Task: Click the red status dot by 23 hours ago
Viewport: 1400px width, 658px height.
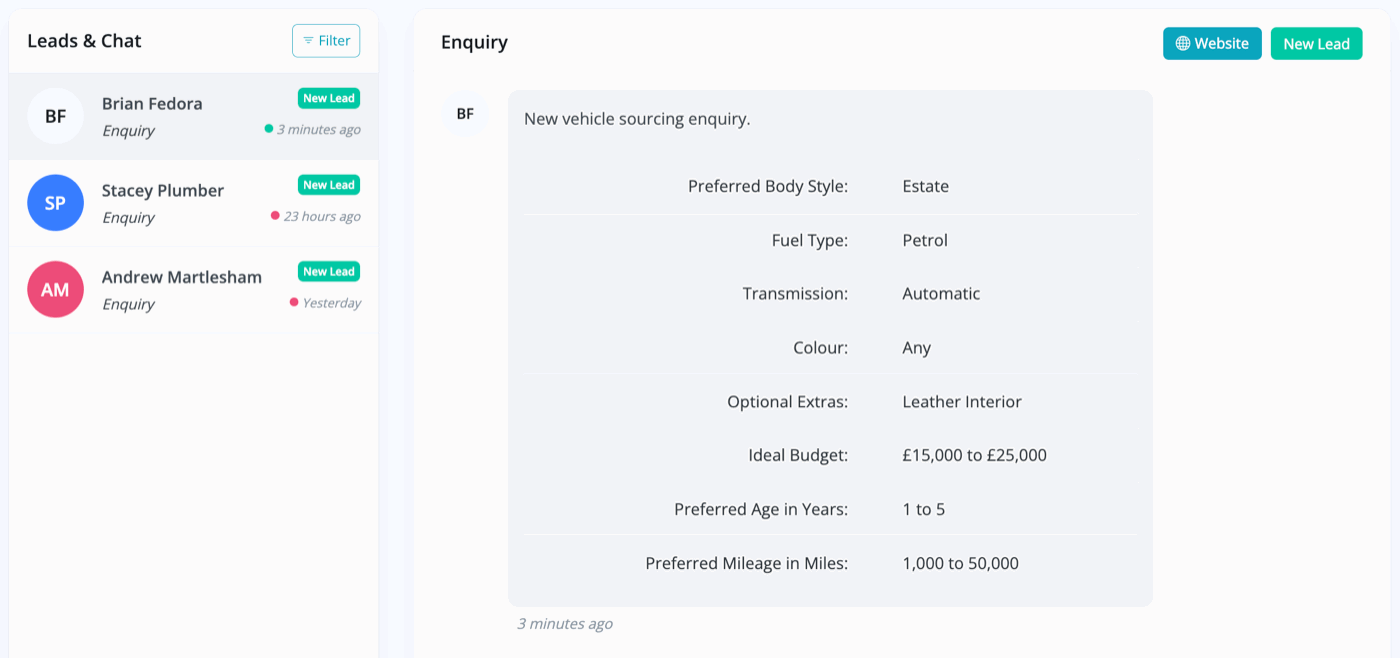Action: point(275,216)
